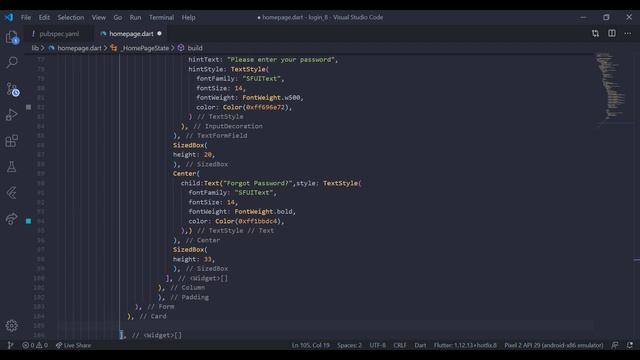640x360 pixels.
Task: Open the Extensions view
Action: 12,141
